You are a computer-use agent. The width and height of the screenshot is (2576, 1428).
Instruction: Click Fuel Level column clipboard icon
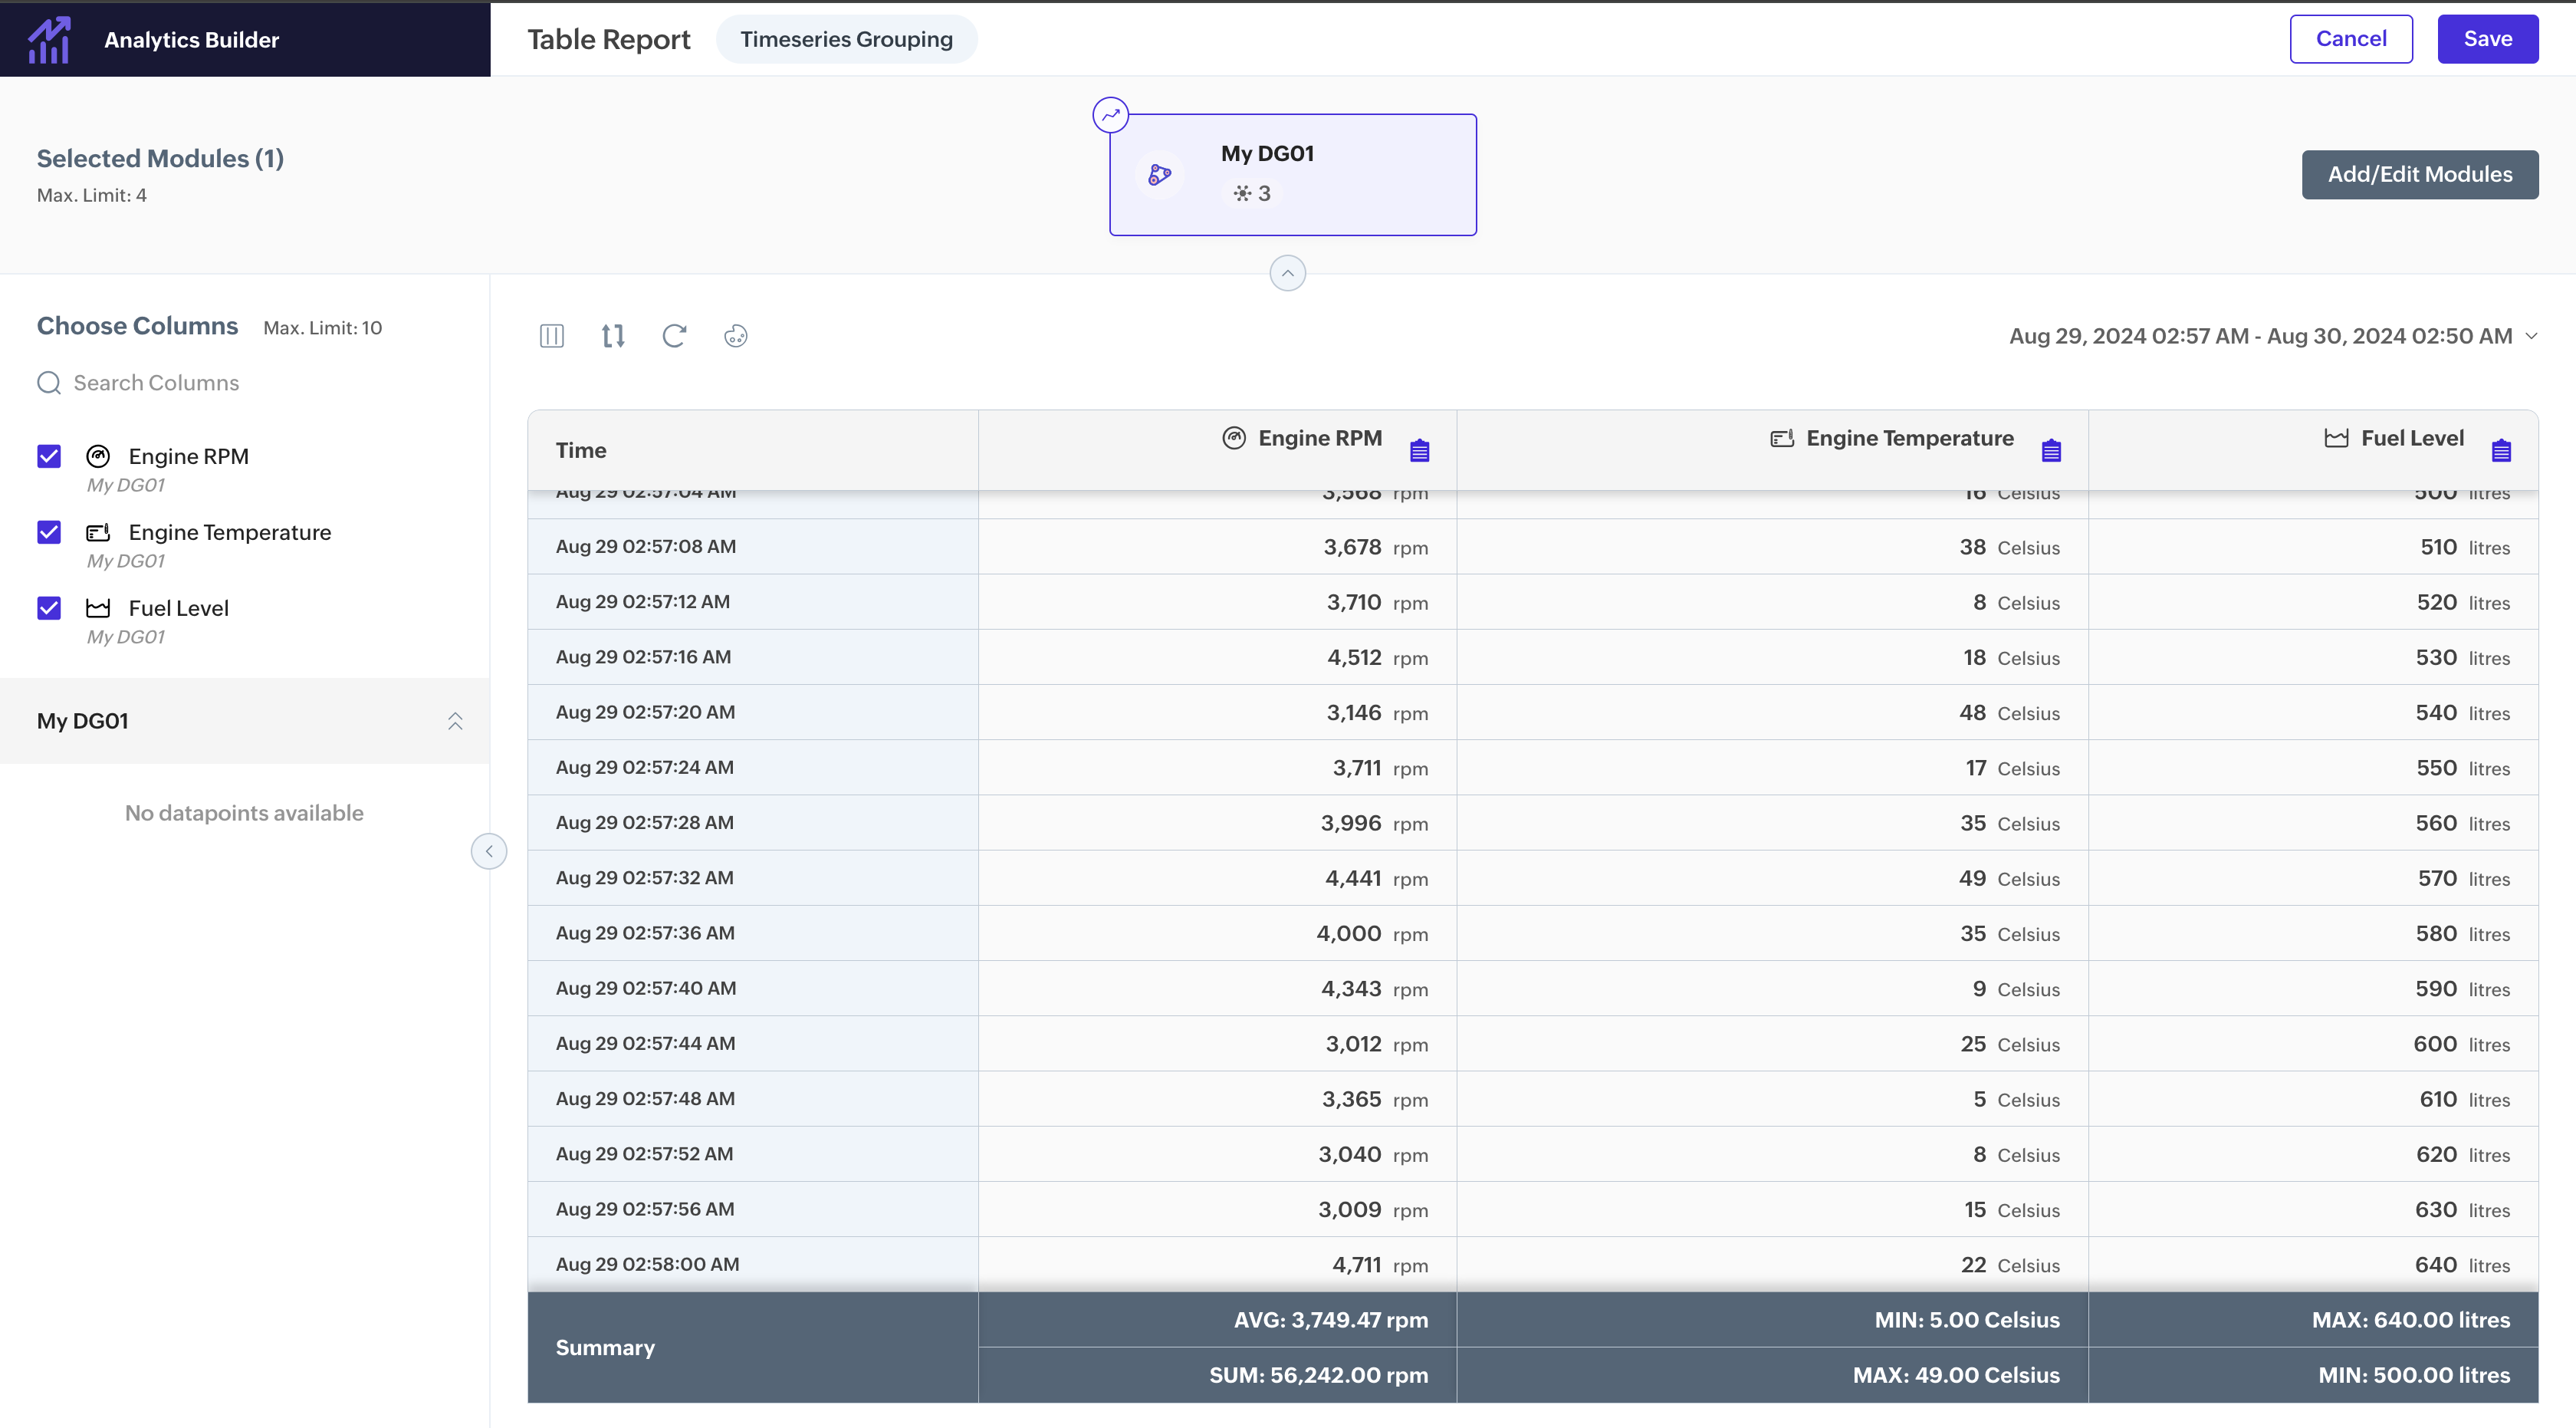(2501, 451)
